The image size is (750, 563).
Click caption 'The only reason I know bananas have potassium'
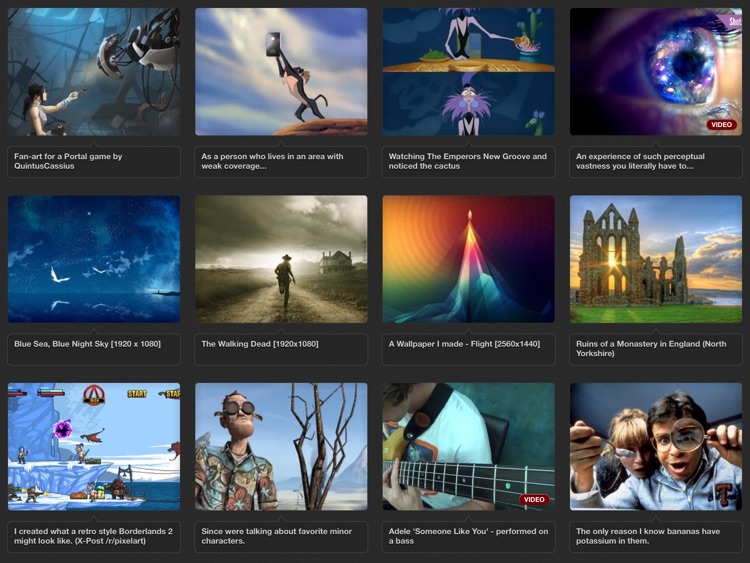click(x=648, y=536)
